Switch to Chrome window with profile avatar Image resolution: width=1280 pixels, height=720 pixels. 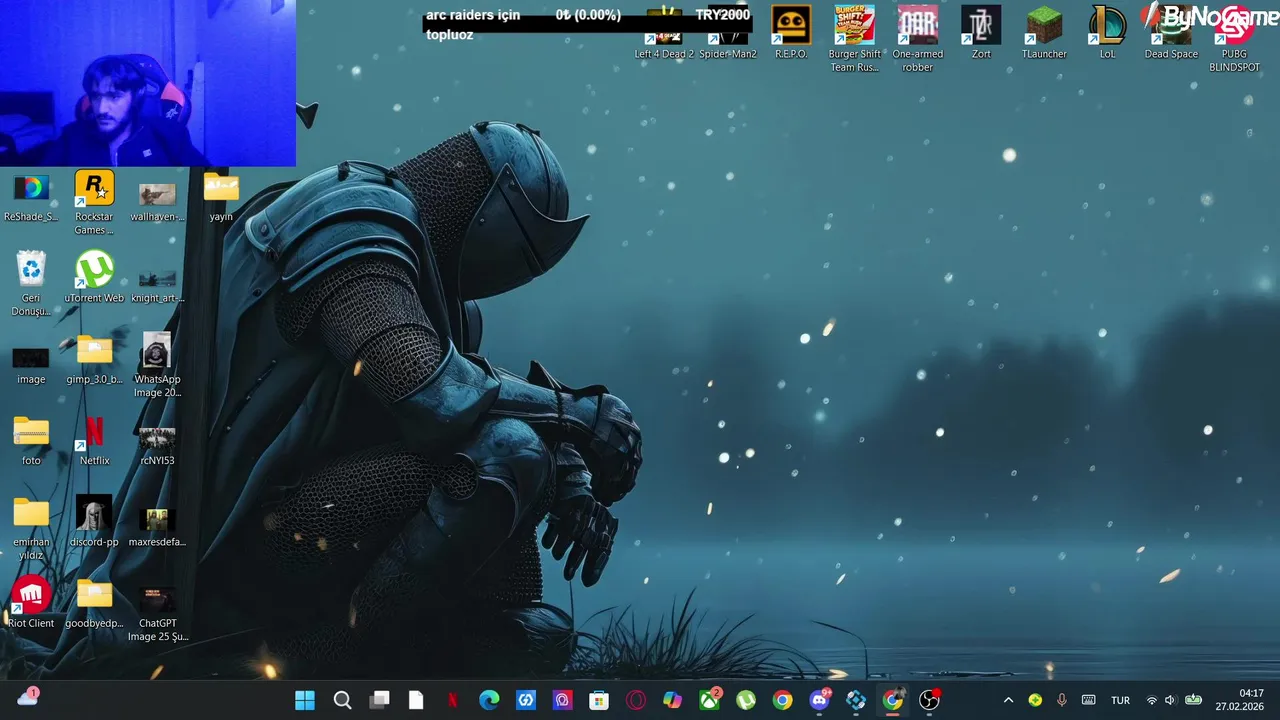(893, 700)
